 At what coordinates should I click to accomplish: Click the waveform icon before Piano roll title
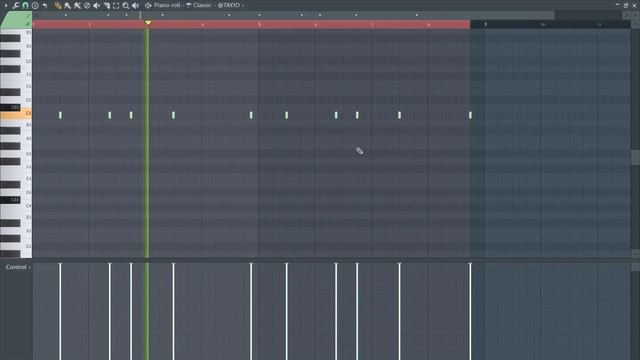point(148,5)
